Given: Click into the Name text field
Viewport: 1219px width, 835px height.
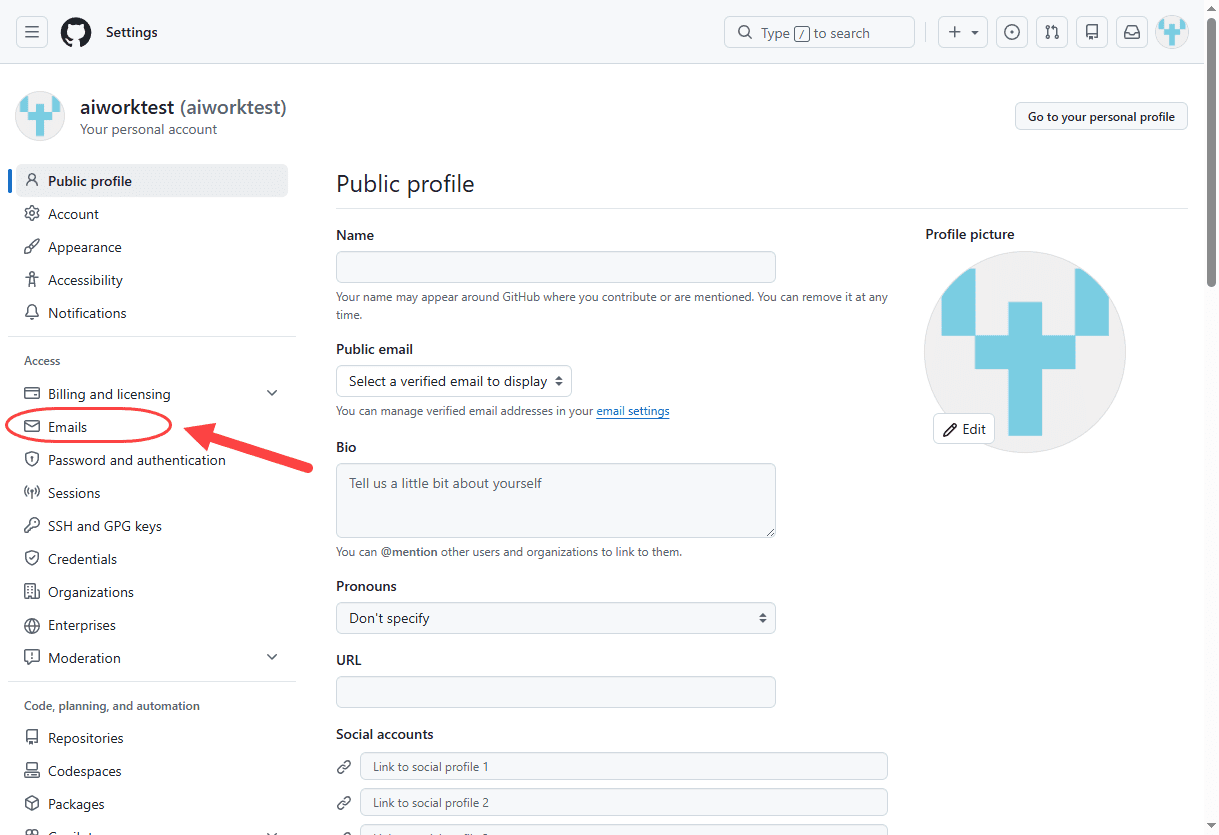Looking at the screenshot, I should [556, 267].
